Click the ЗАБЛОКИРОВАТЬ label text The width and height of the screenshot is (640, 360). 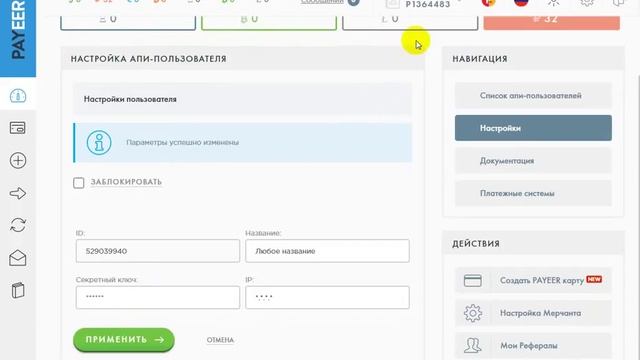click(x=126, y=182)
